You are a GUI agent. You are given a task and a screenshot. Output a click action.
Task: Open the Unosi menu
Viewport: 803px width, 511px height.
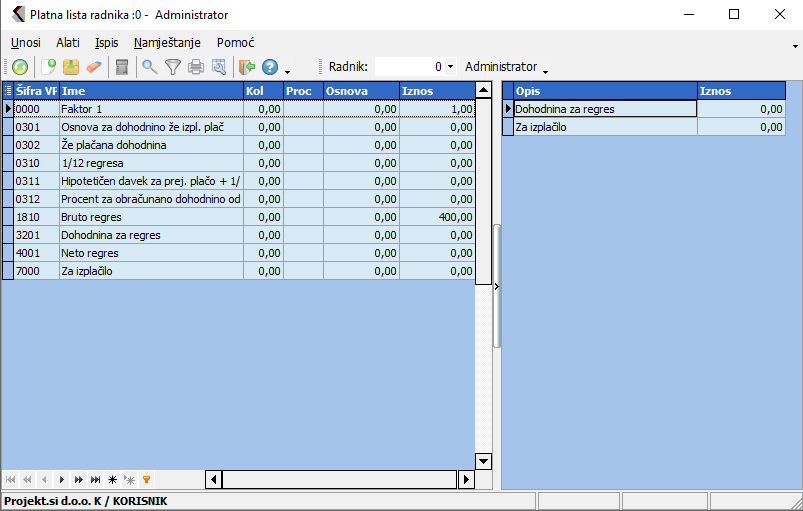tap(26, 43)
